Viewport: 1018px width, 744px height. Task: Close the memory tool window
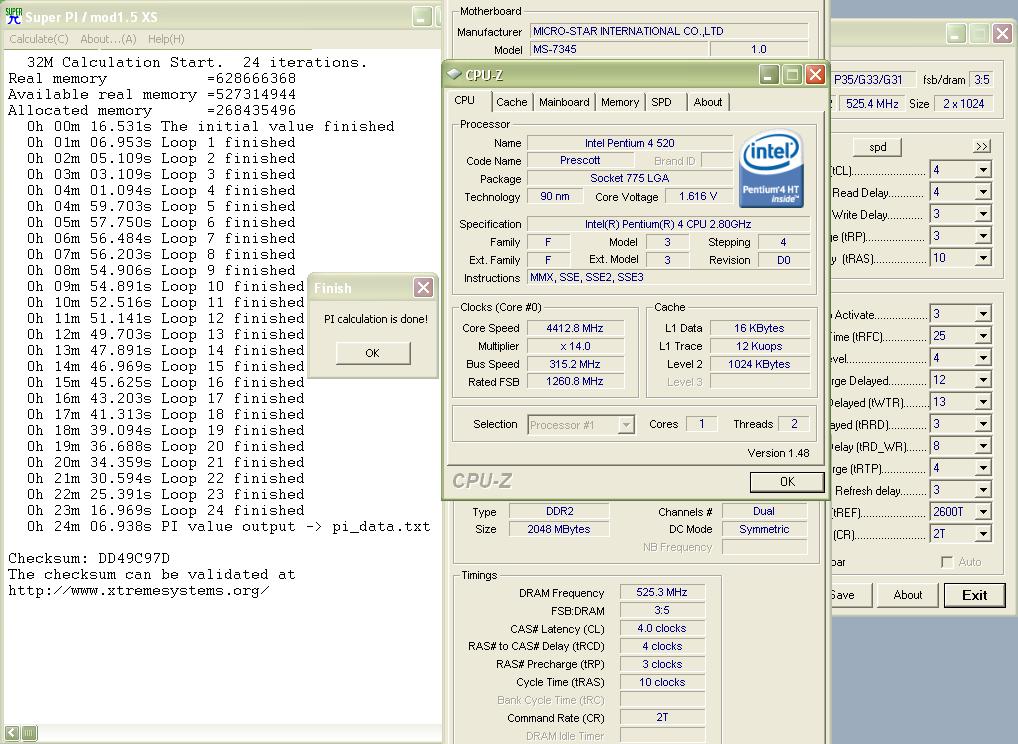click(1002, 33)
